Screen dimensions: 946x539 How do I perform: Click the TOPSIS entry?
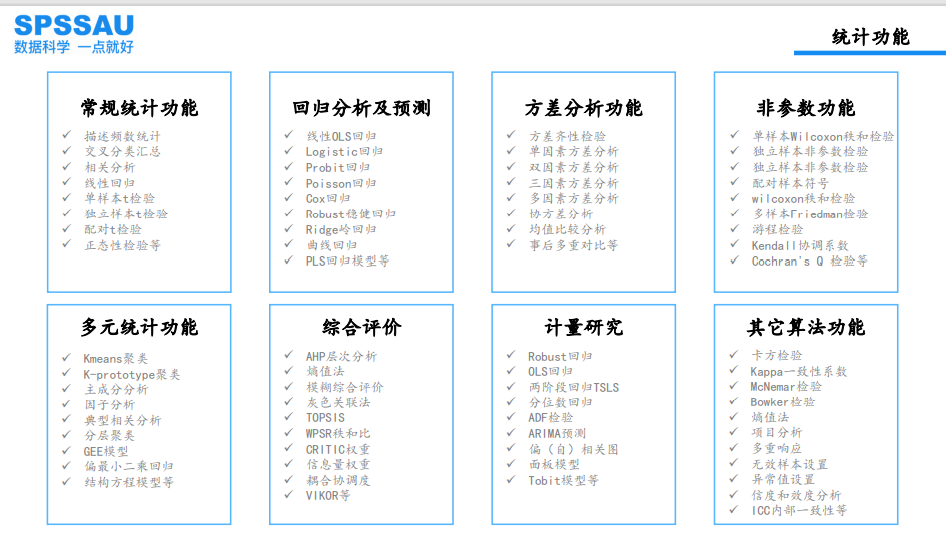pos(325,418)
